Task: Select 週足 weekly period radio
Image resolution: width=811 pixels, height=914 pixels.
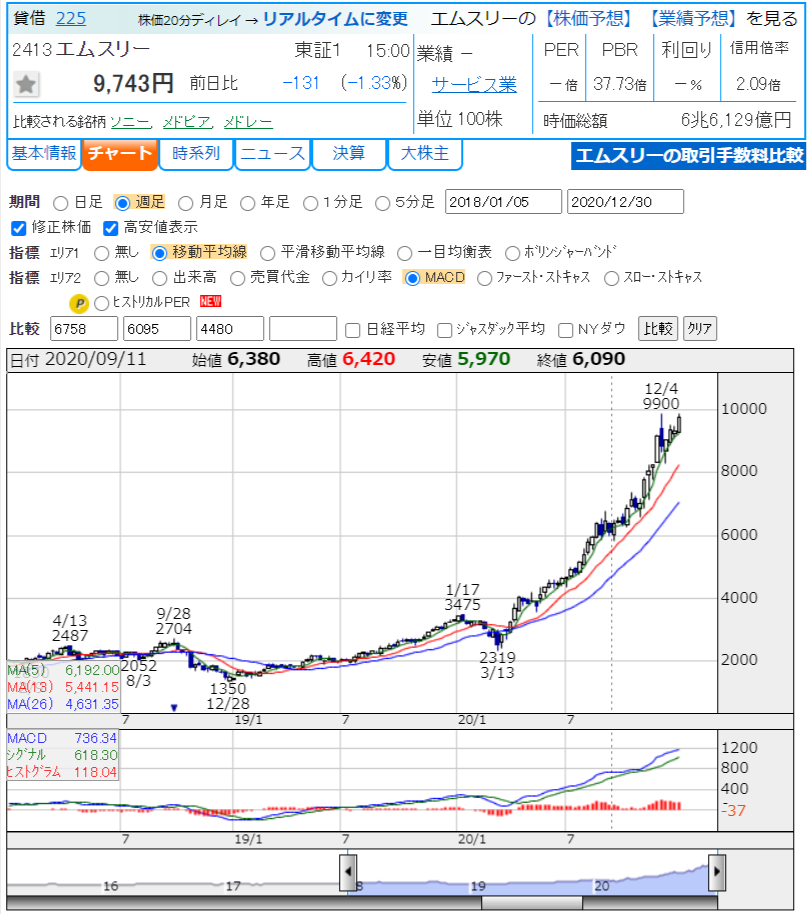Action: tap(122, 203)
